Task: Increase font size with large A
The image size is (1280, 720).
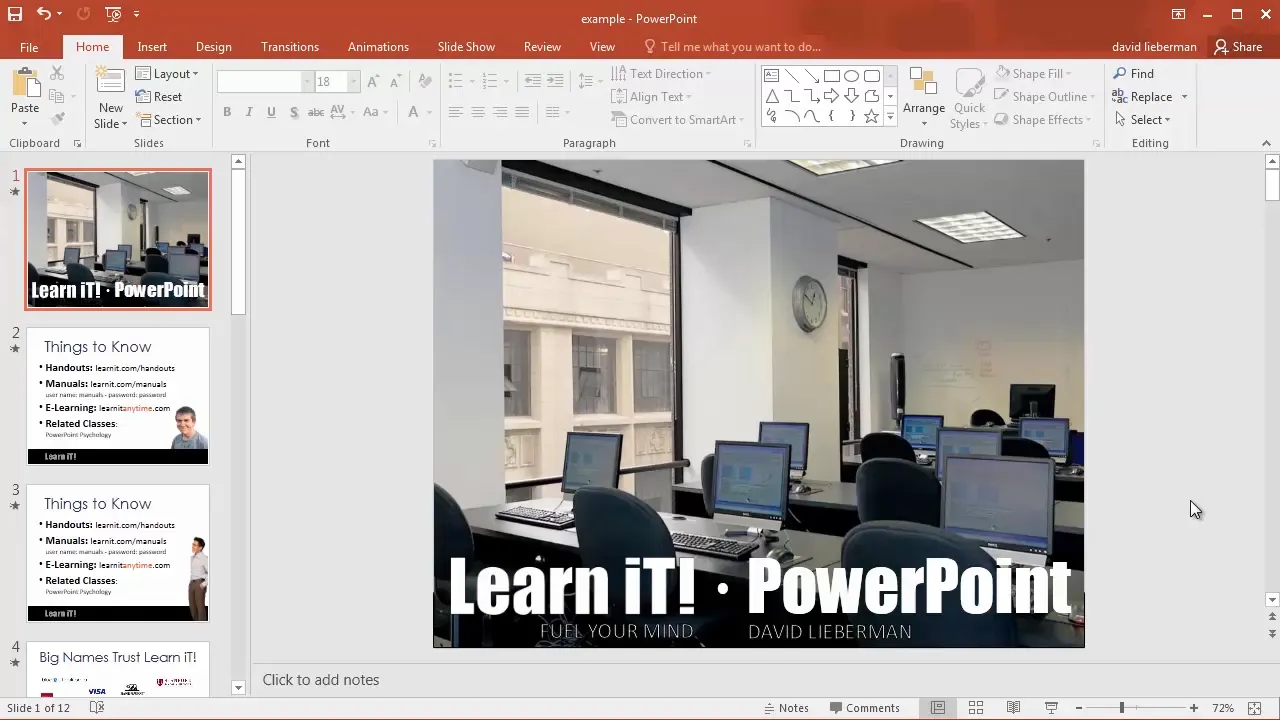Action: pyautogui.click(x=373, y=81)
